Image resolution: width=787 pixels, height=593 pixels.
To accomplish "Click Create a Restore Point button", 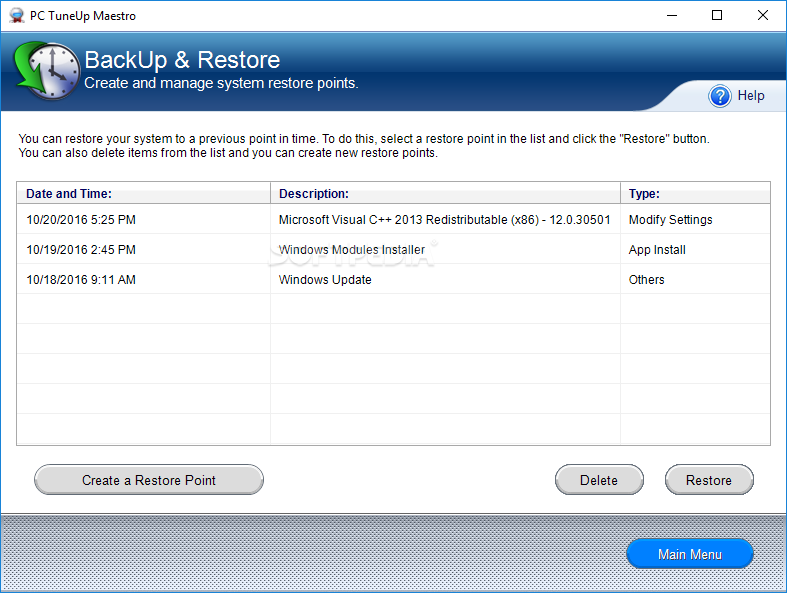I will tap(149, 480).
